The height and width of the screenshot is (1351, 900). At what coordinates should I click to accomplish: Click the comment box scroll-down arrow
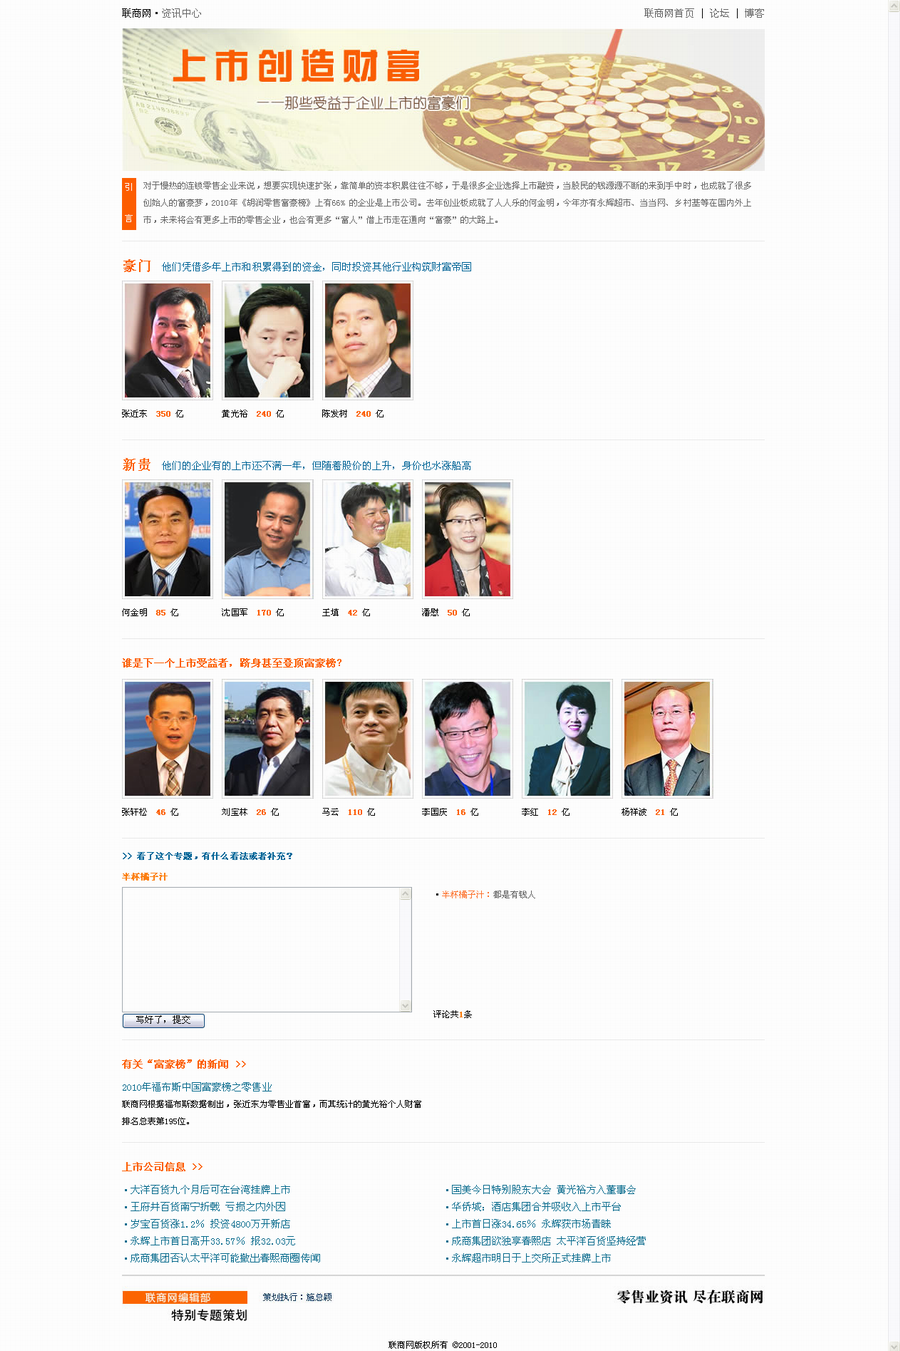[405, 1005]
